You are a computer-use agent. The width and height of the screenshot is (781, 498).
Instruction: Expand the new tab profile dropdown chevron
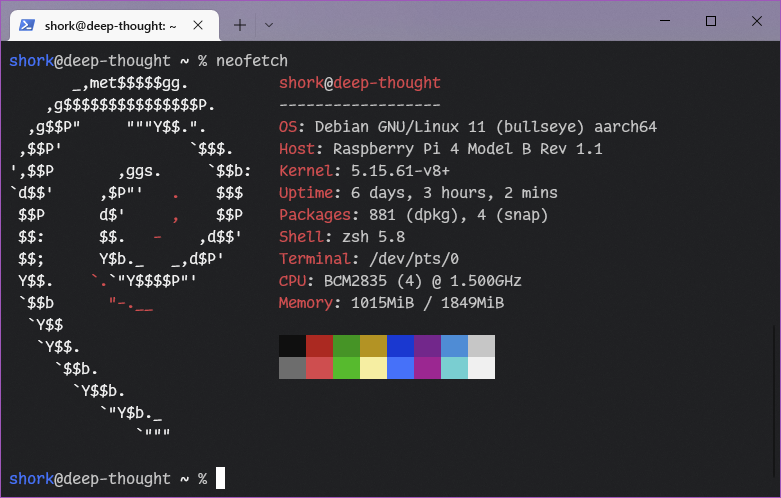pos(269,23)
